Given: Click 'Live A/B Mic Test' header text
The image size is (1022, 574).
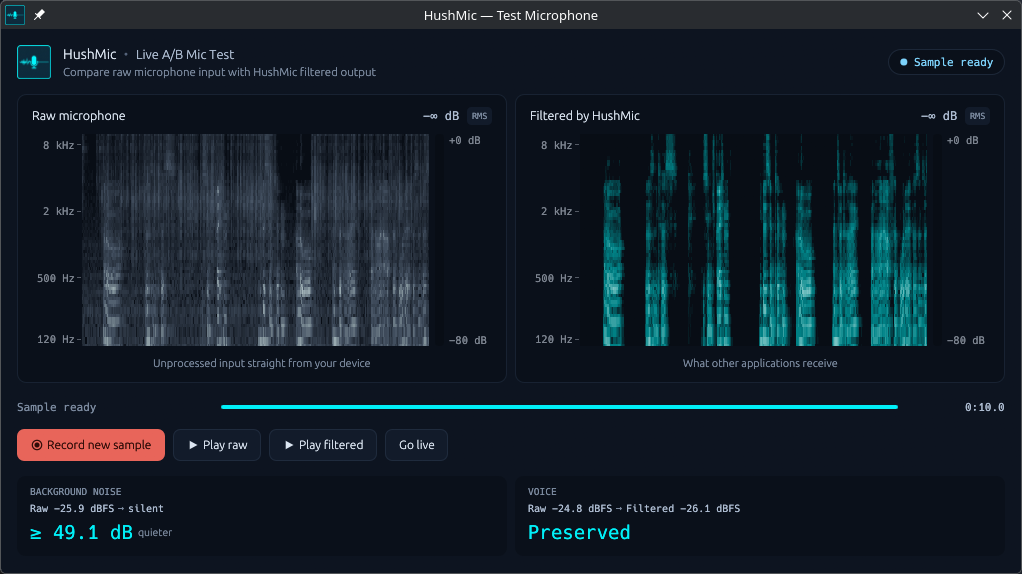Looking at the screenshot, I should pyautogui.click(x=184, y=55).
